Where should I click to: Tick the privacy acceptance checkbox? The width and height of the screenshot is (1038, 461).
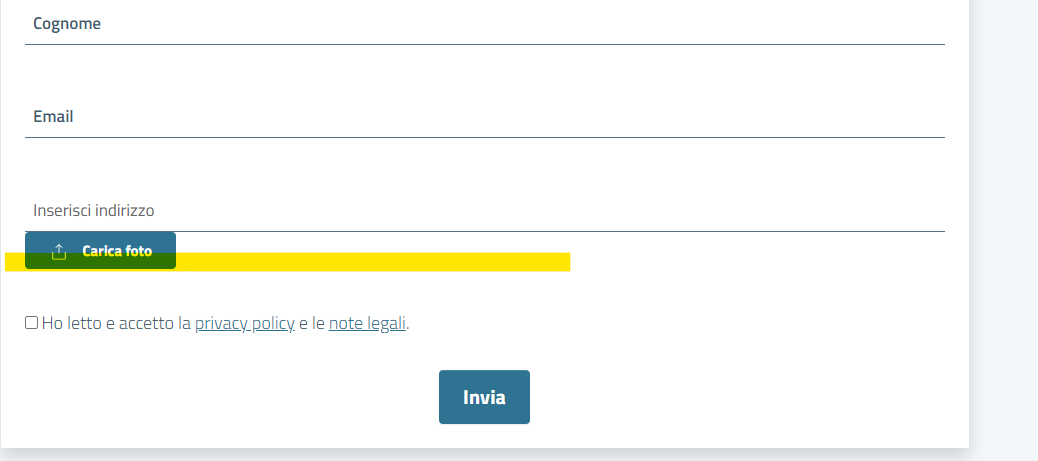[x=32, y=322]
